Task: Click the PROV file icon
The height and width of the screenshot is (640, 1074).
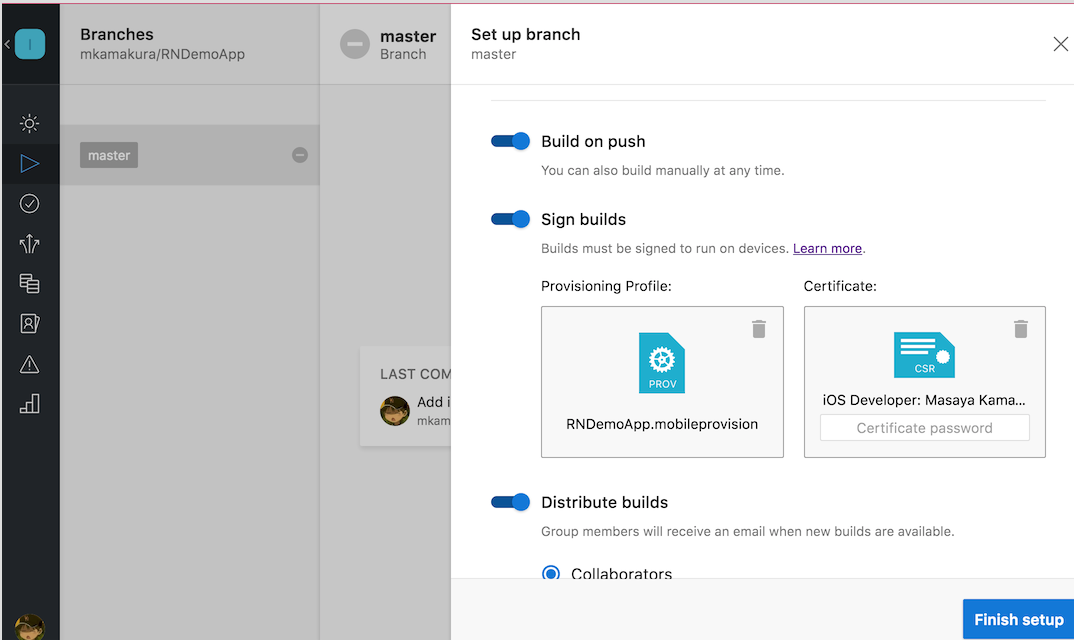Action: (x=662, y=362)
